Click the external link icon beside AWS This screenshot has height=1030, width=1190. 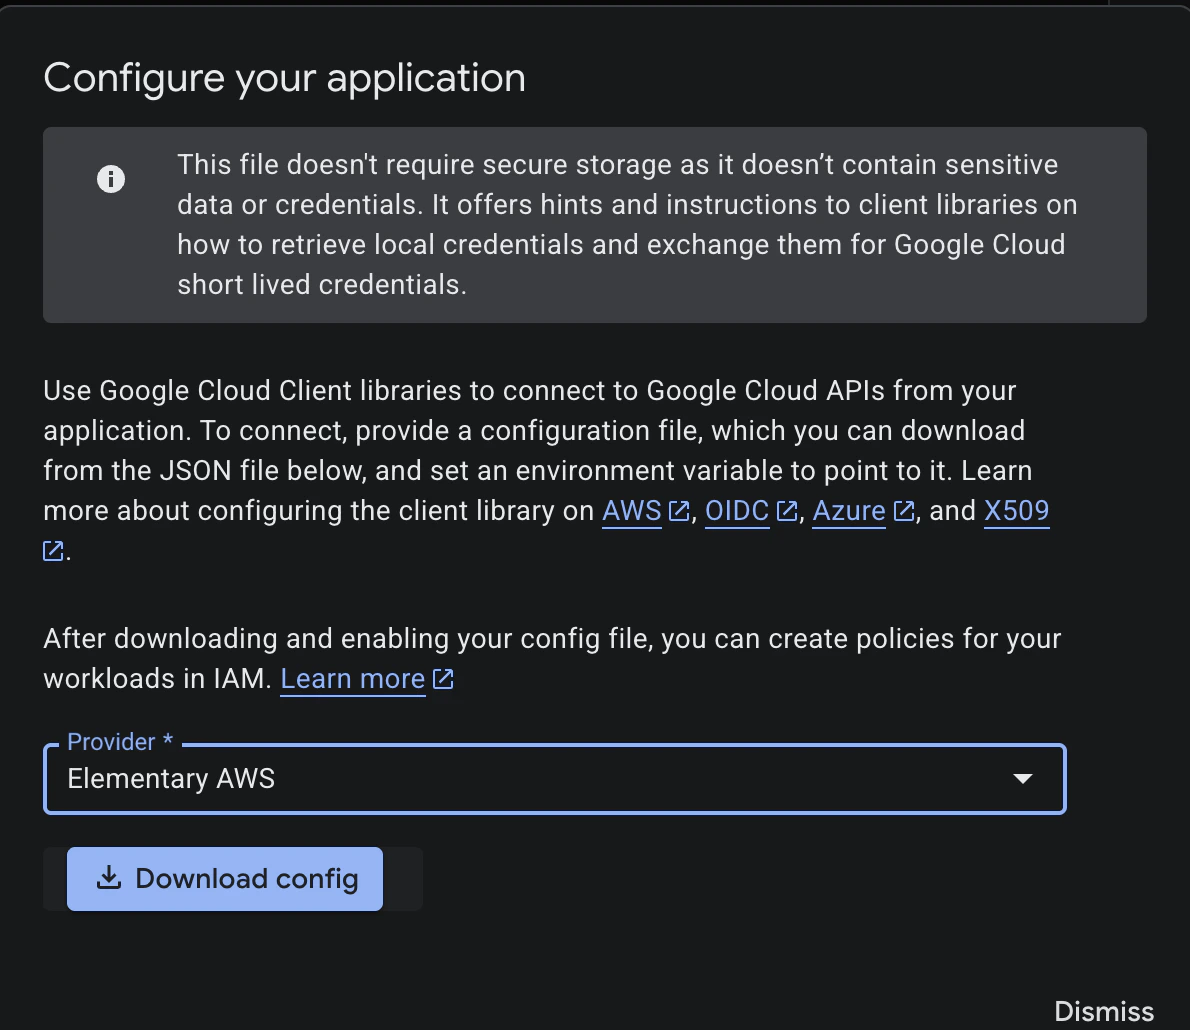[676, 510]
